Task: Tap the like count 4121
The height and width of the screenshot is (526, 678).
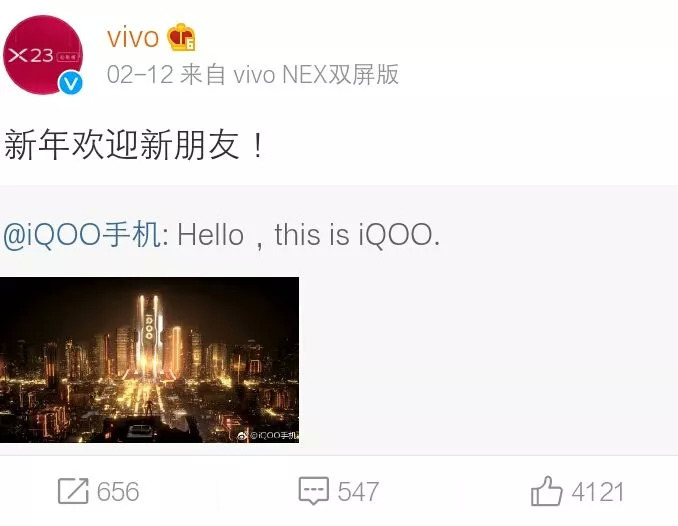Action: coord(598,491)
